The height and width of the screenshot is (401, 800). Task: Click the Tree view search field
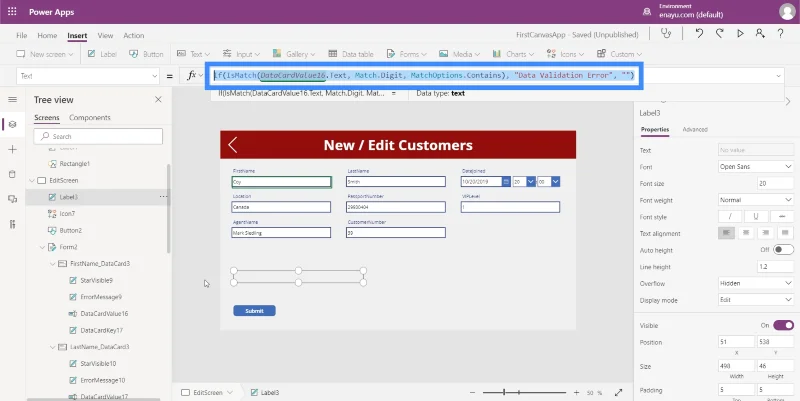pos(98,136)
